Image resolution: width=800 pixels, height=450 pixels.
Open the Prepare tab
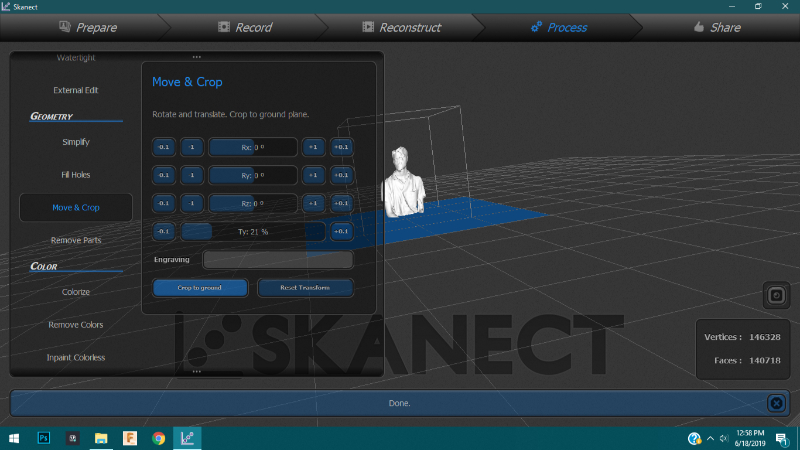pyautogui.click(x=88, y=28)
